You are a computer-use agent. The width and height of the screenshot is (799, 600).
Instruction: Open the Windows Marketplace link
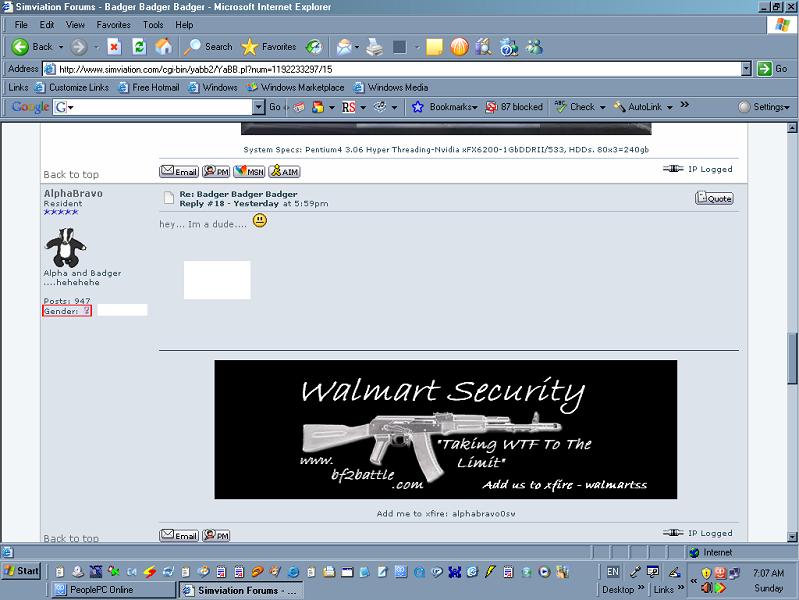(x=296, y=88)
